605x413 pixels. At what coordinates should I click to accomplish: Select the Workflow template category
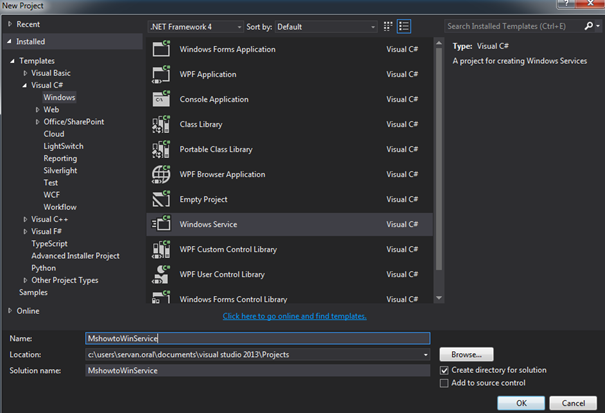tap(60, 207)
